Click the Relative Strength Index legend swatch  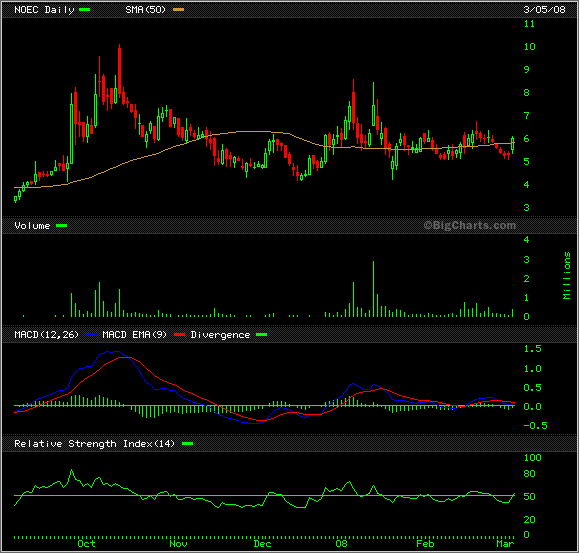[x=188, y=443]
